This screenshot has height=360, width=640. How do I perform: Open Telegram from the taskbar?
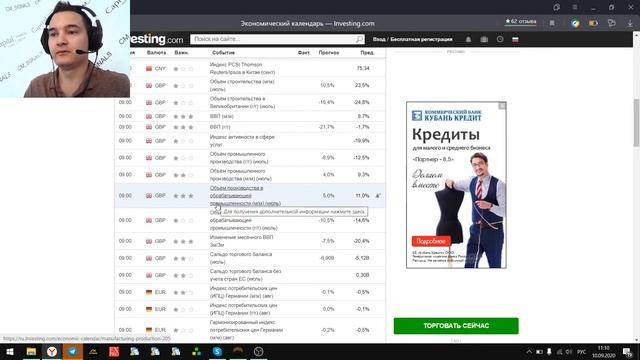coord(72,351)
